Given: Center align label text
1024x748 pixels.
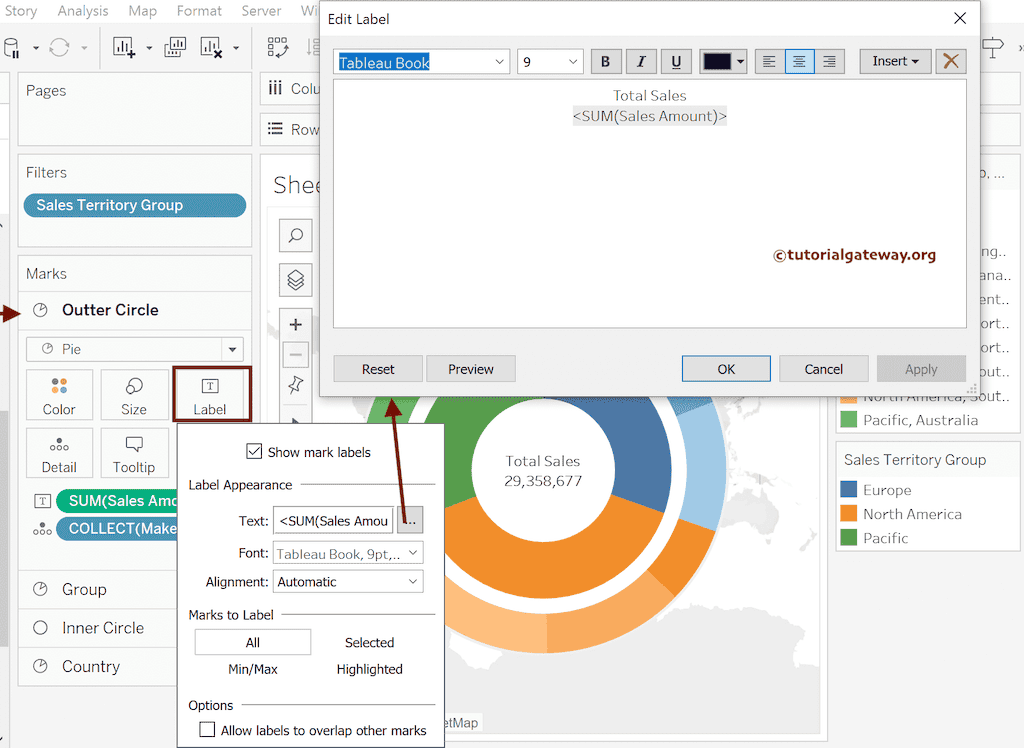Looking at the screenshot, I should tap(799, 61).
